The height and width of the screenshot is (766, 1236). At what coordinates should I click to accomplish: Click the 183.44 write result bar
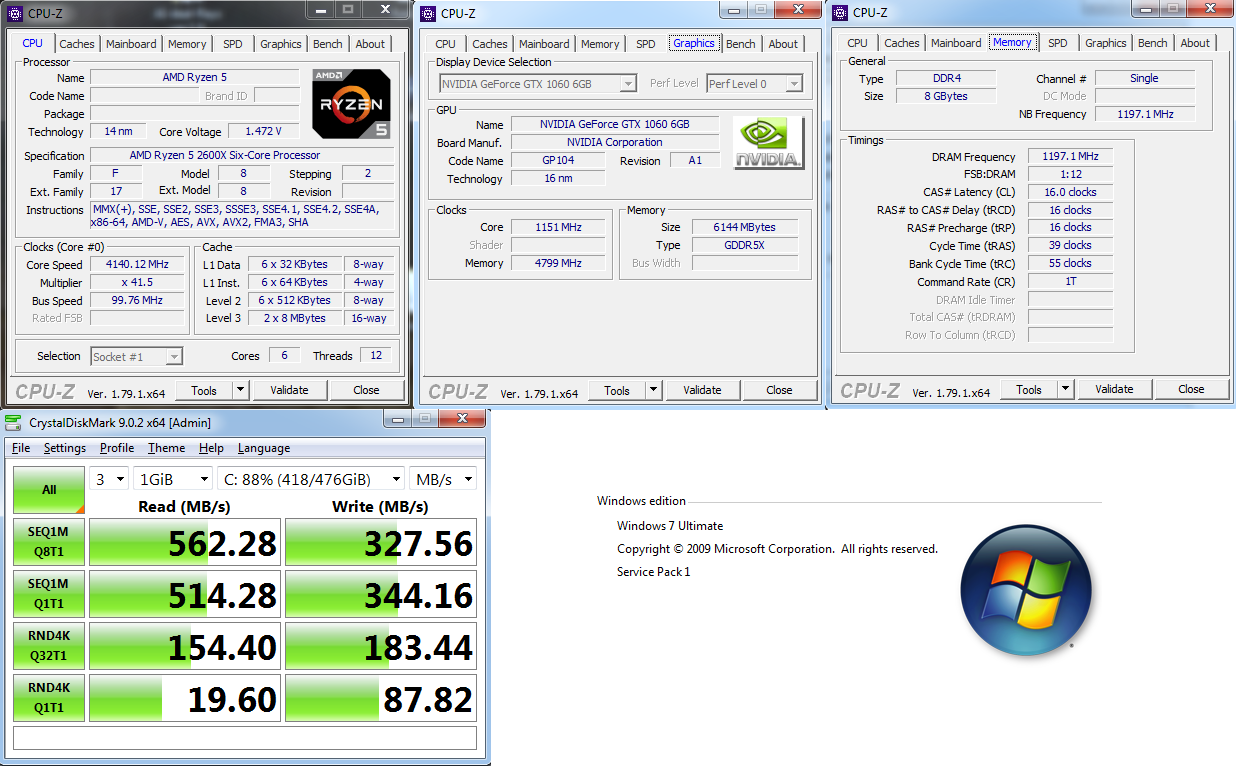381,647
